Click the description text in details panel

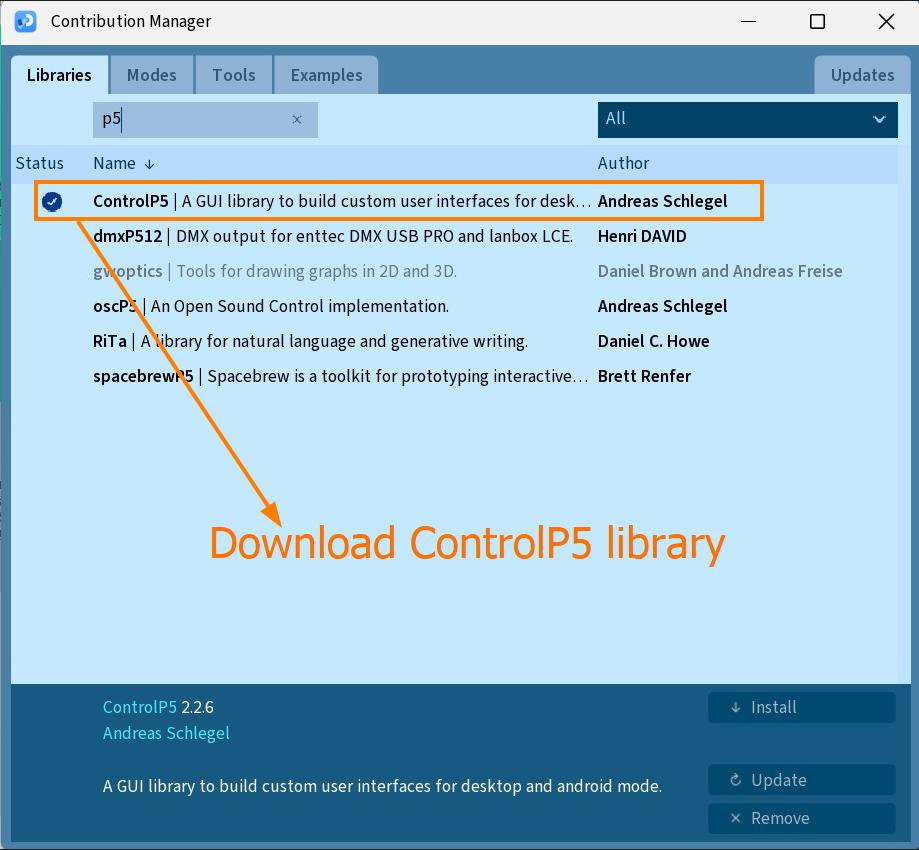coord(382,786)
